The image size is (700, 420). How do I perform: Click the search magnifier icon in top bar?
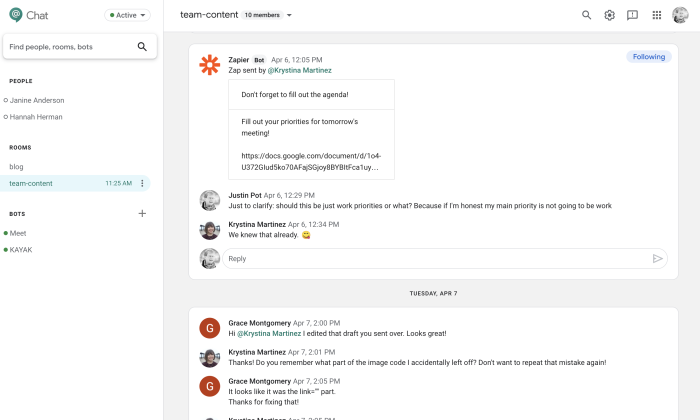click(586, 15)
